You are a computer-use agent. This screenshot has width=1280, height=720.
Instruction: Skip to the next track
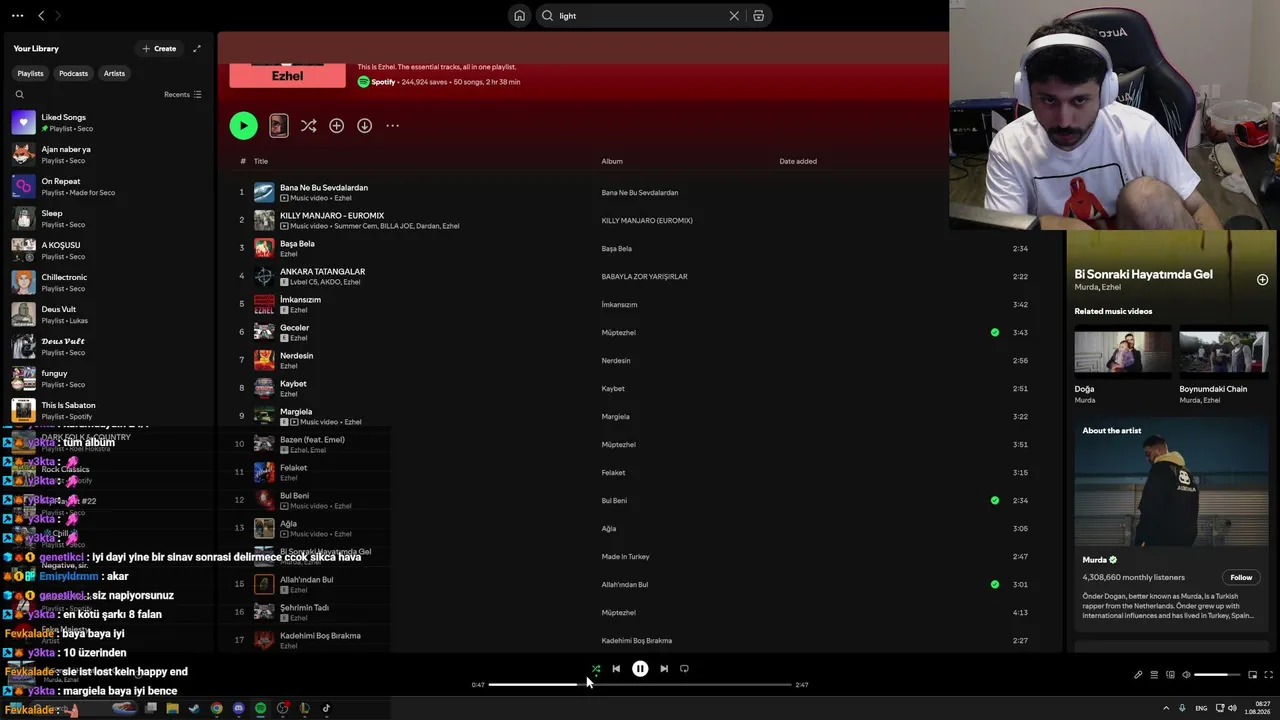pyautogui.click(x=664, y=669)
